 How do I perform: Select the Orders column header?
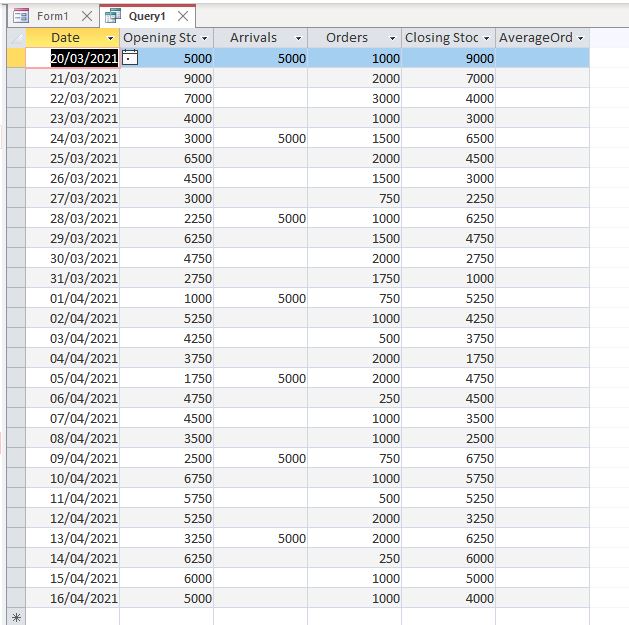(355, 38)
